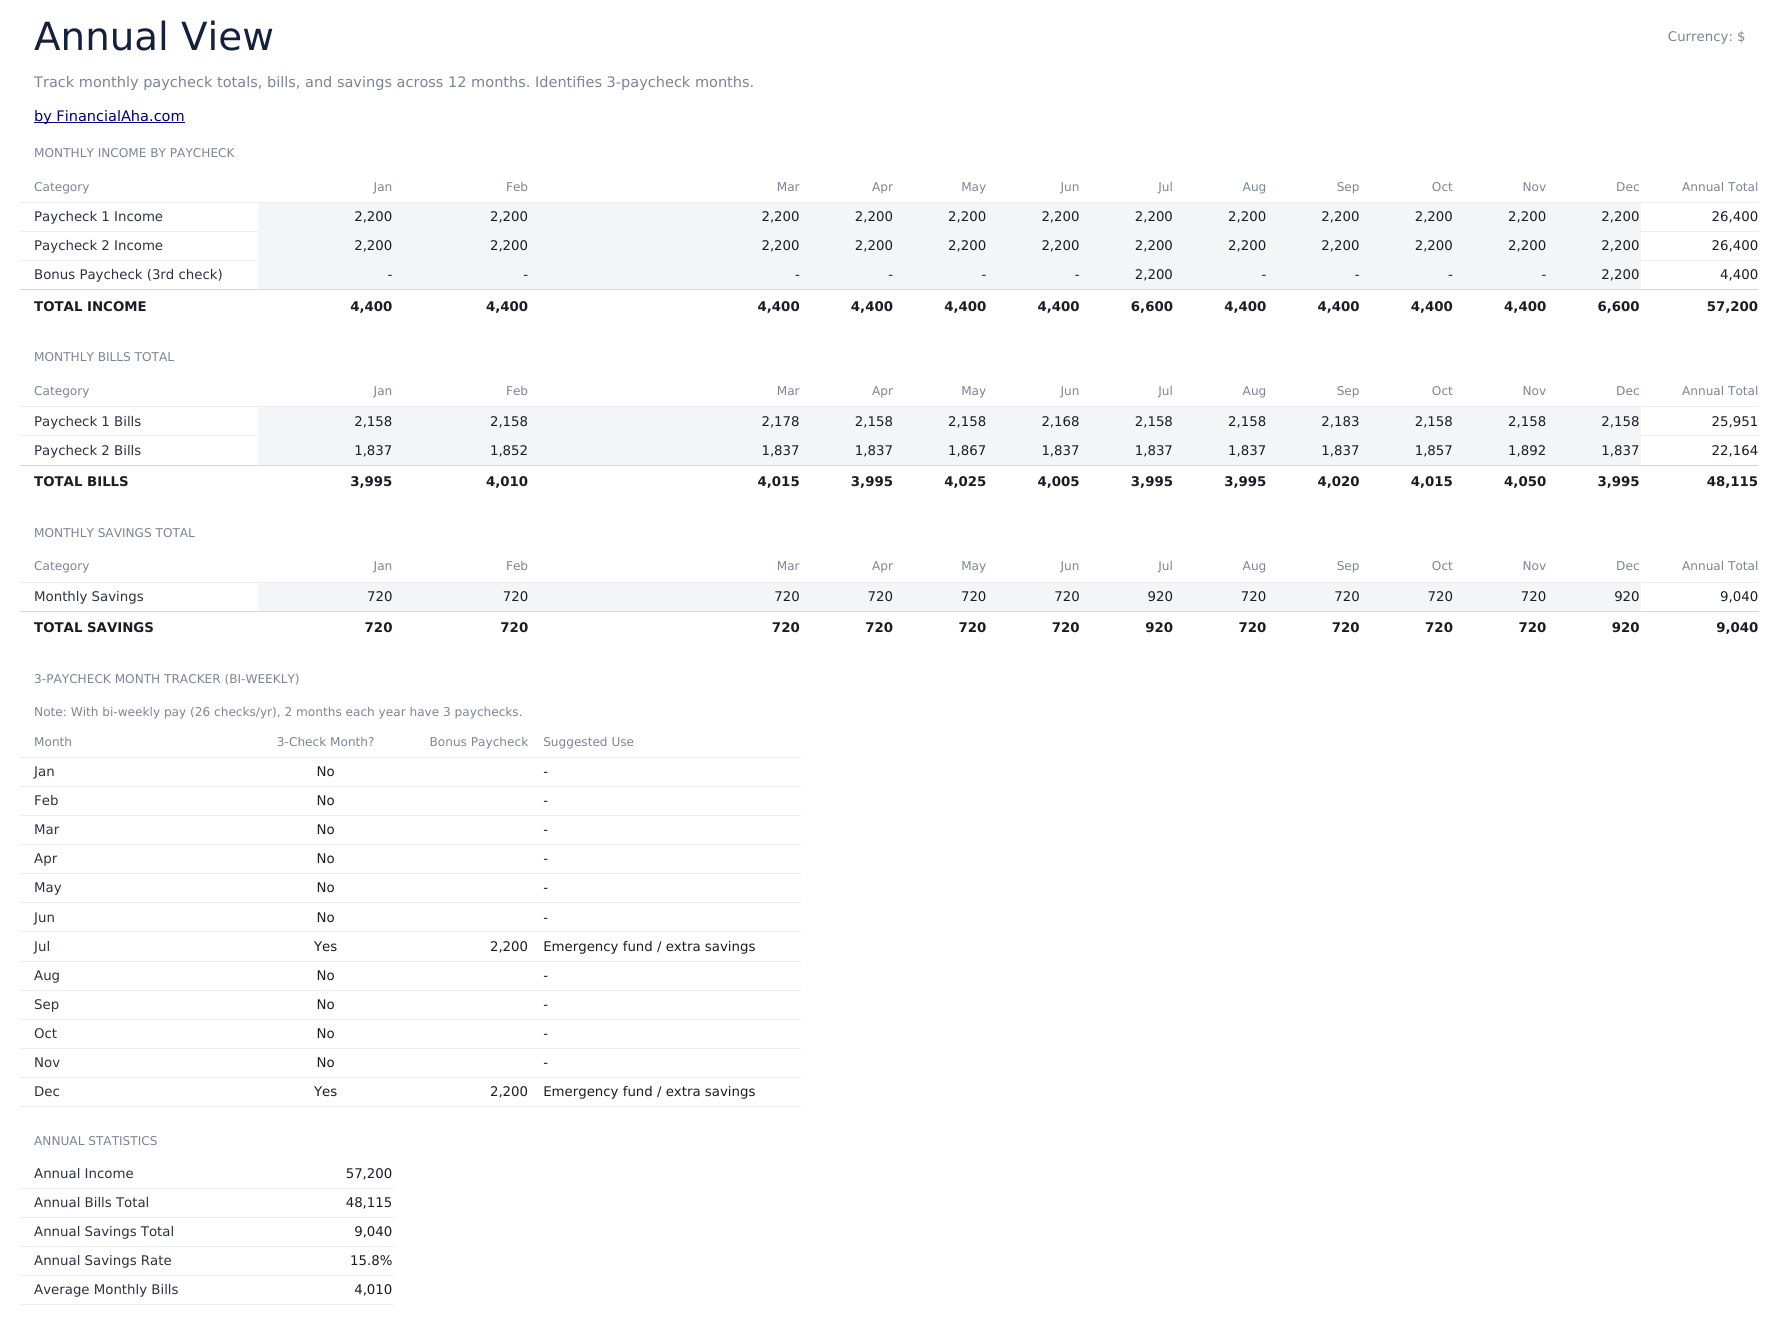Select the Paycheck 1 Income row label

pyautogui.click(x=98, y=217)
